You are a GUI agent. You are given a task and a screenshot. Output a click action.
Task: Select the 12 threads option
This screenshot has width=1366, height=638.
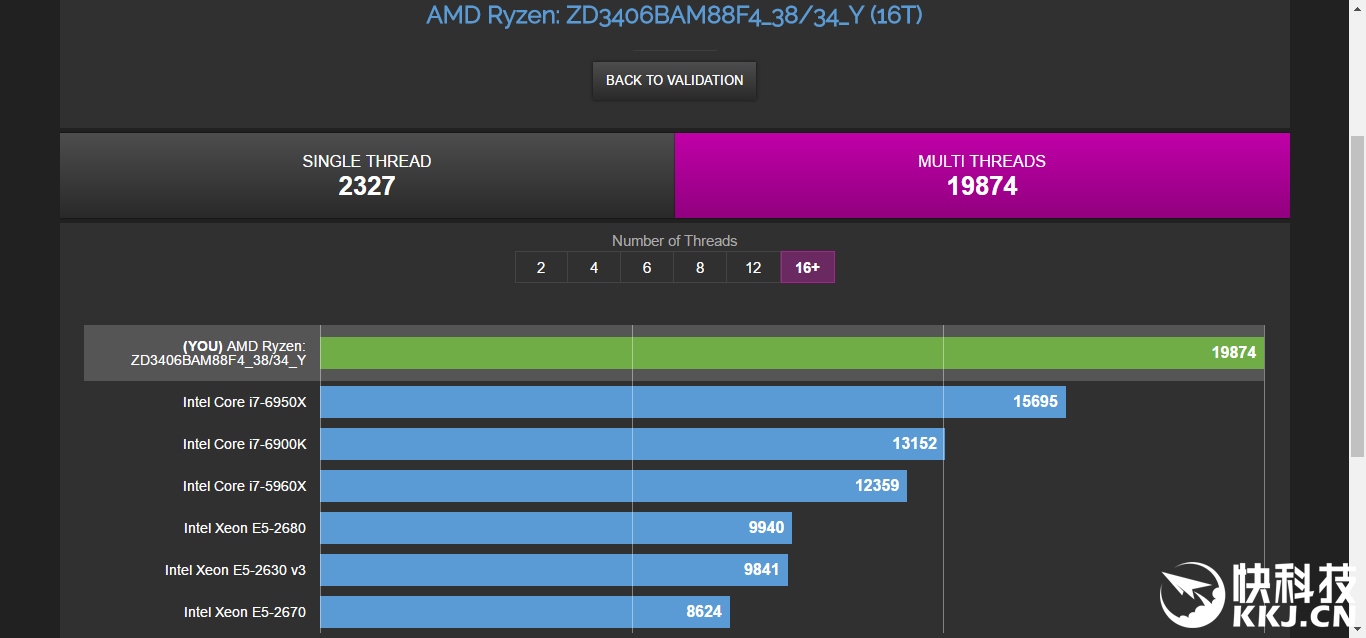pos(753,267)
